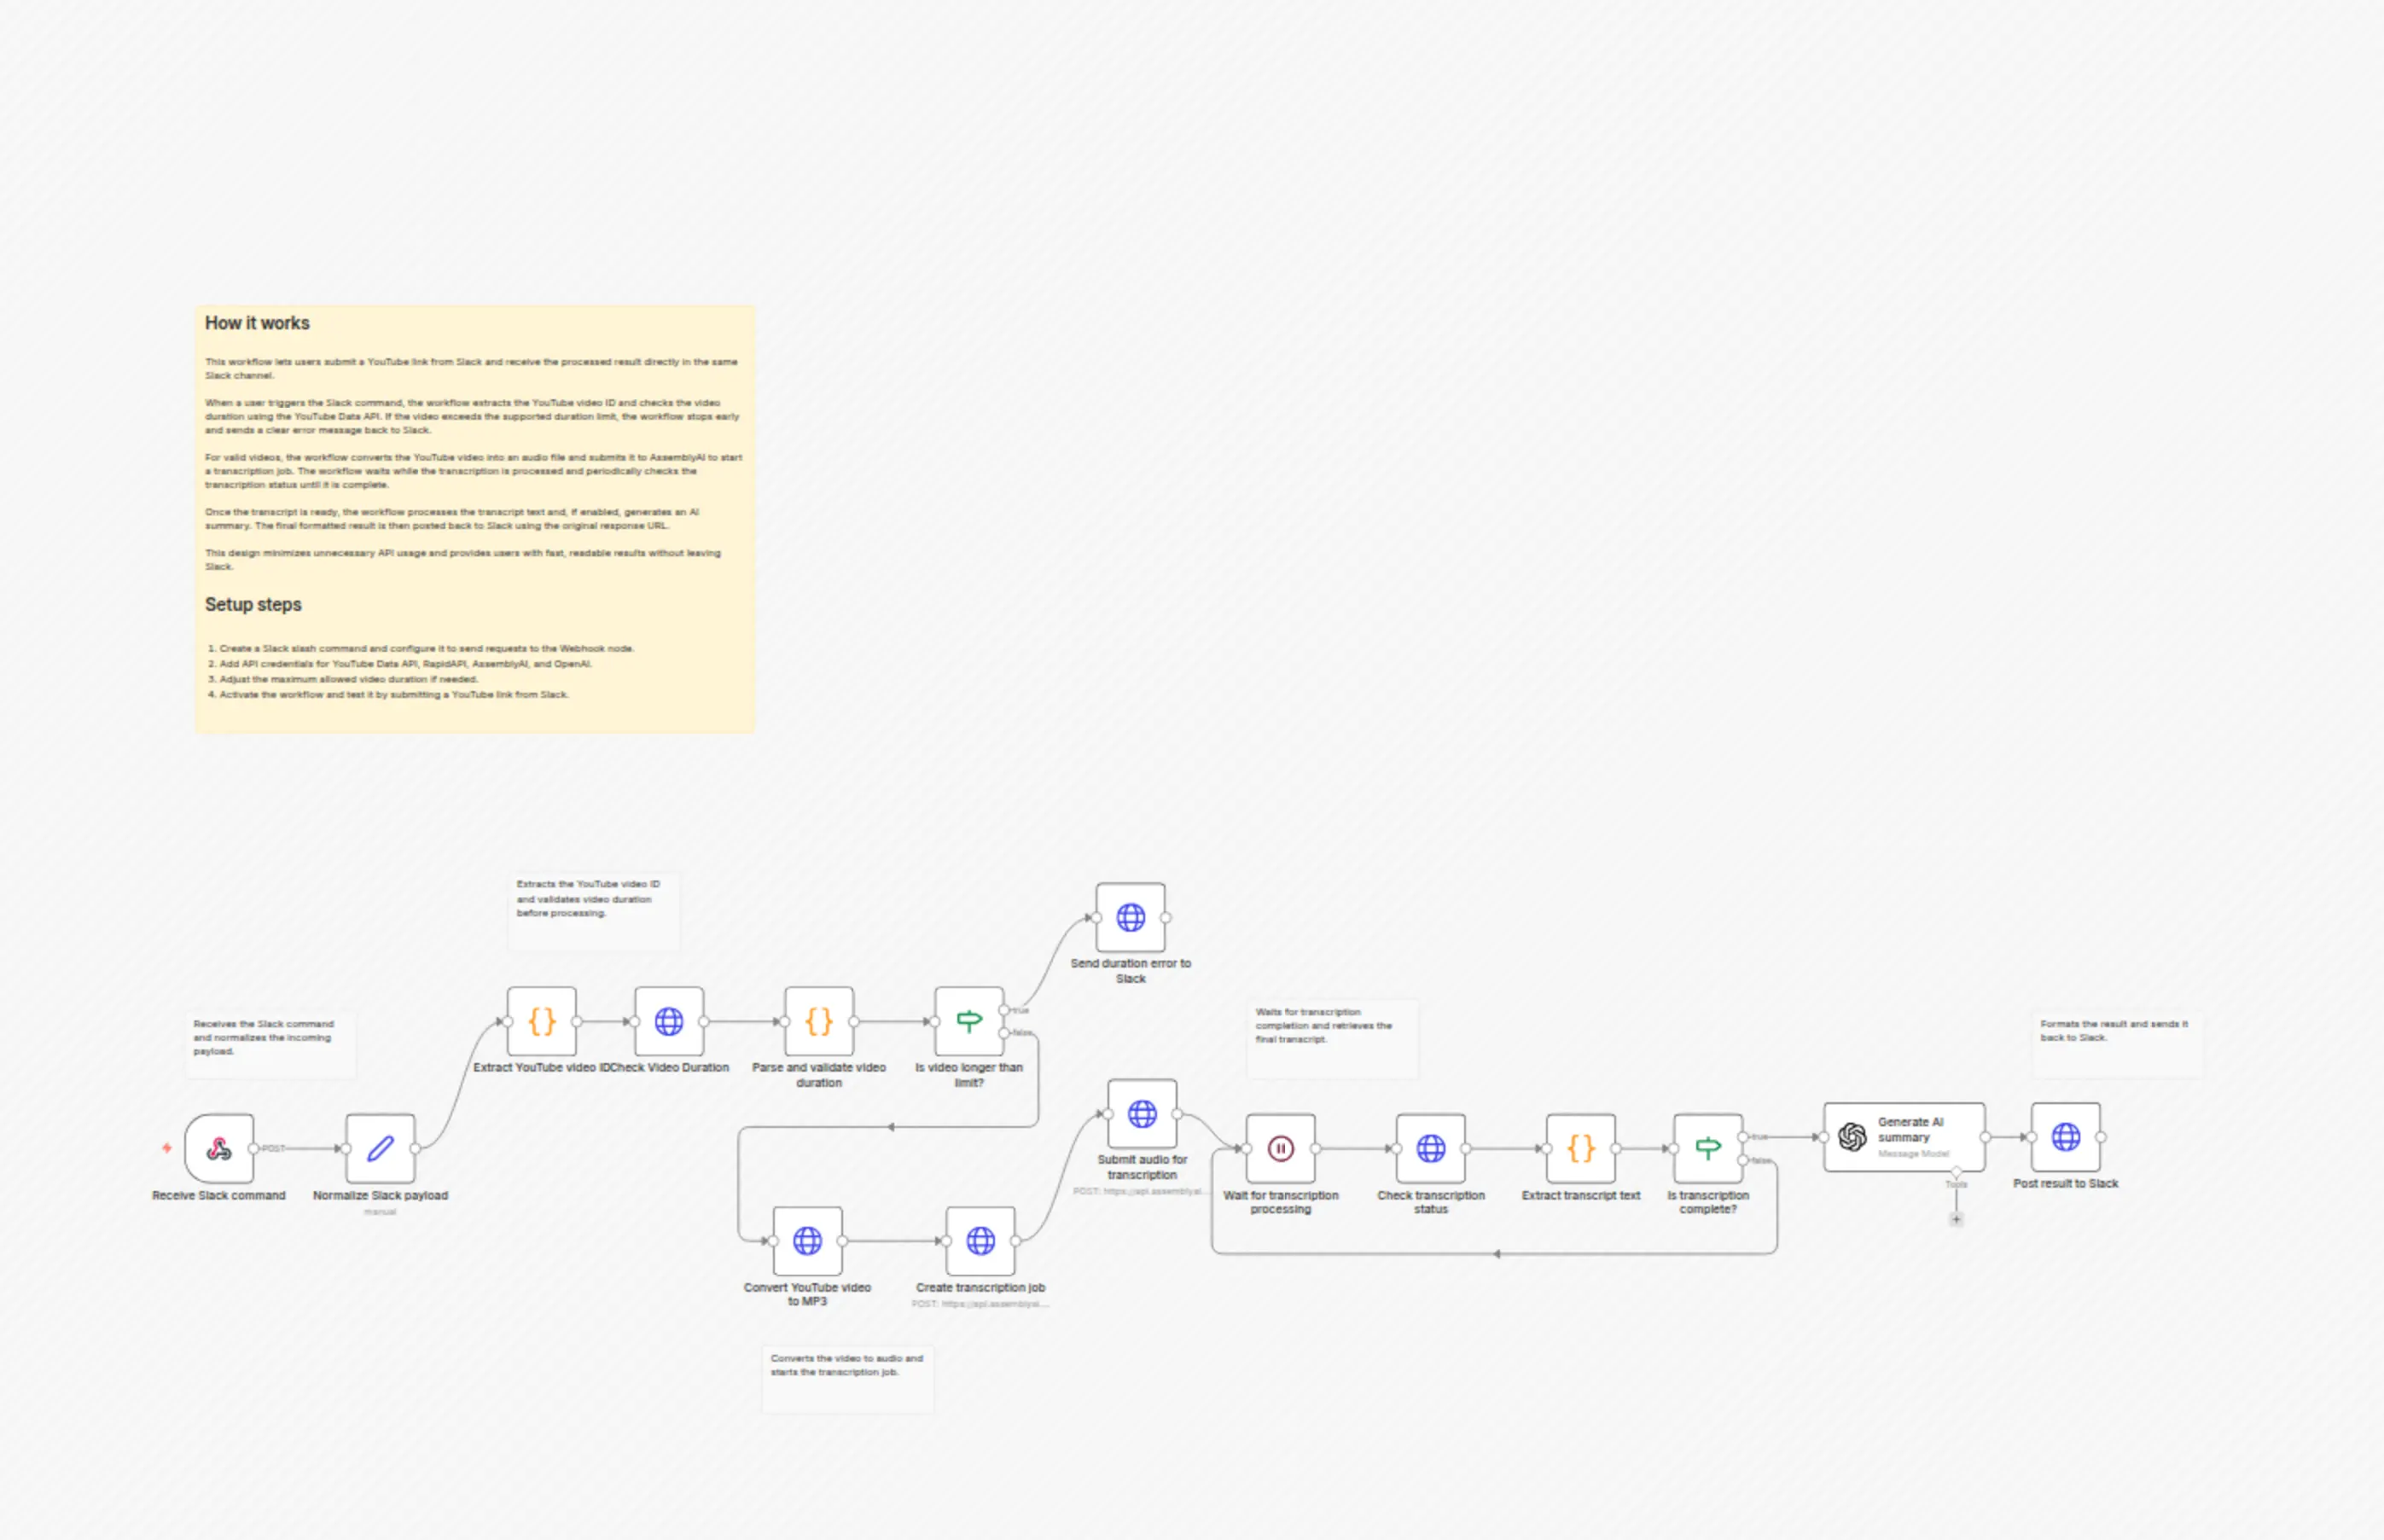Click the 'Is video longer than limit?' node
Viewport: 2384px width, 1540px height.
click(969, 1021)
